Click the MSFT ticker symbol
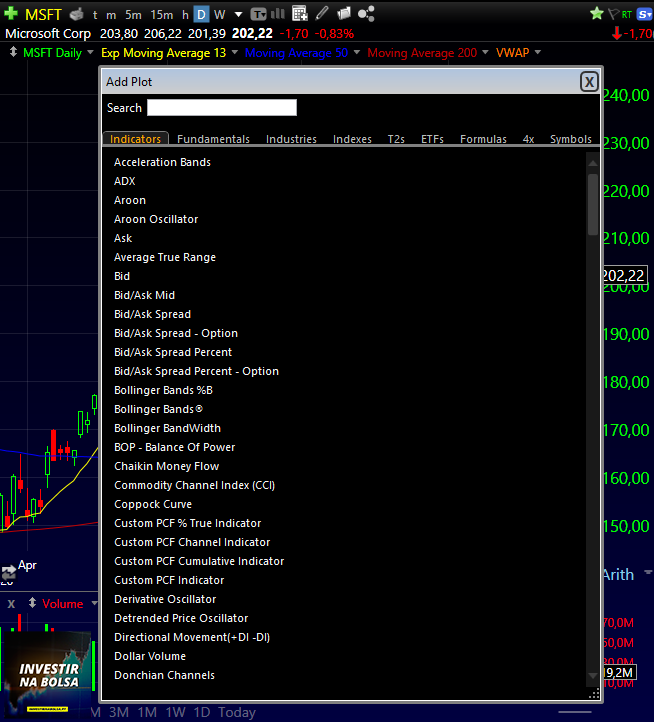654x722 pixels. coord(43,15)
